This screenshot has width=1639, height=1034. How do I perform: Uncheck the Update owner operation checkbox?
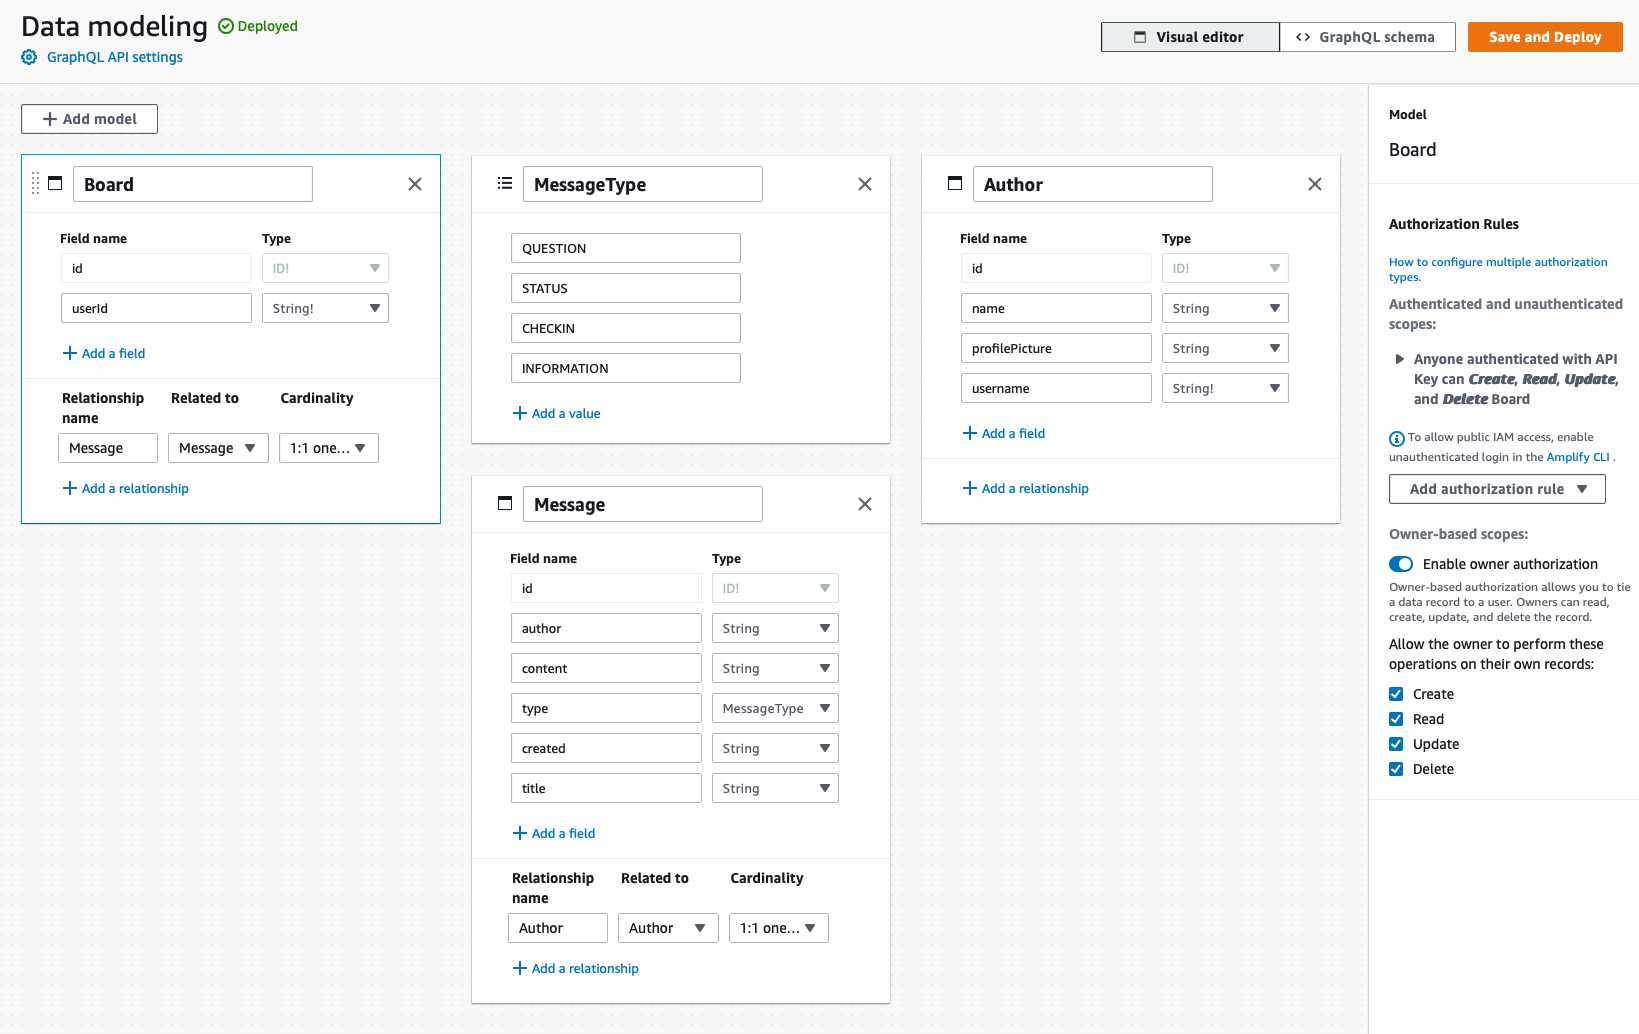(x=1396, y=744)
